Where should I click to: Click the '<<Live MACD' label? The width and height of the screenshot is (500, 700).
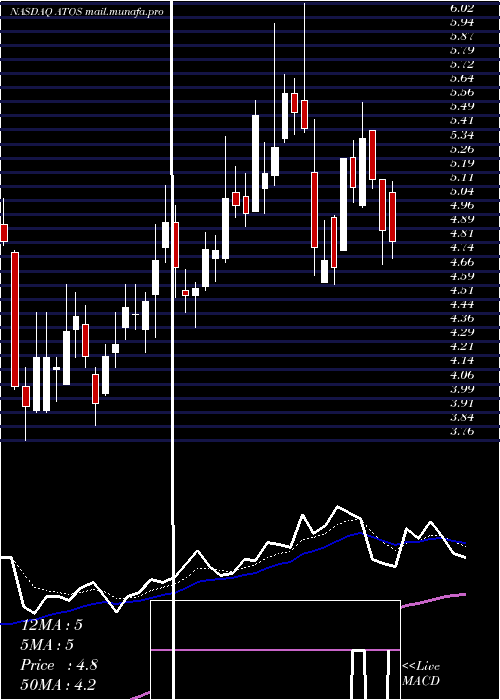pos(421,673)
